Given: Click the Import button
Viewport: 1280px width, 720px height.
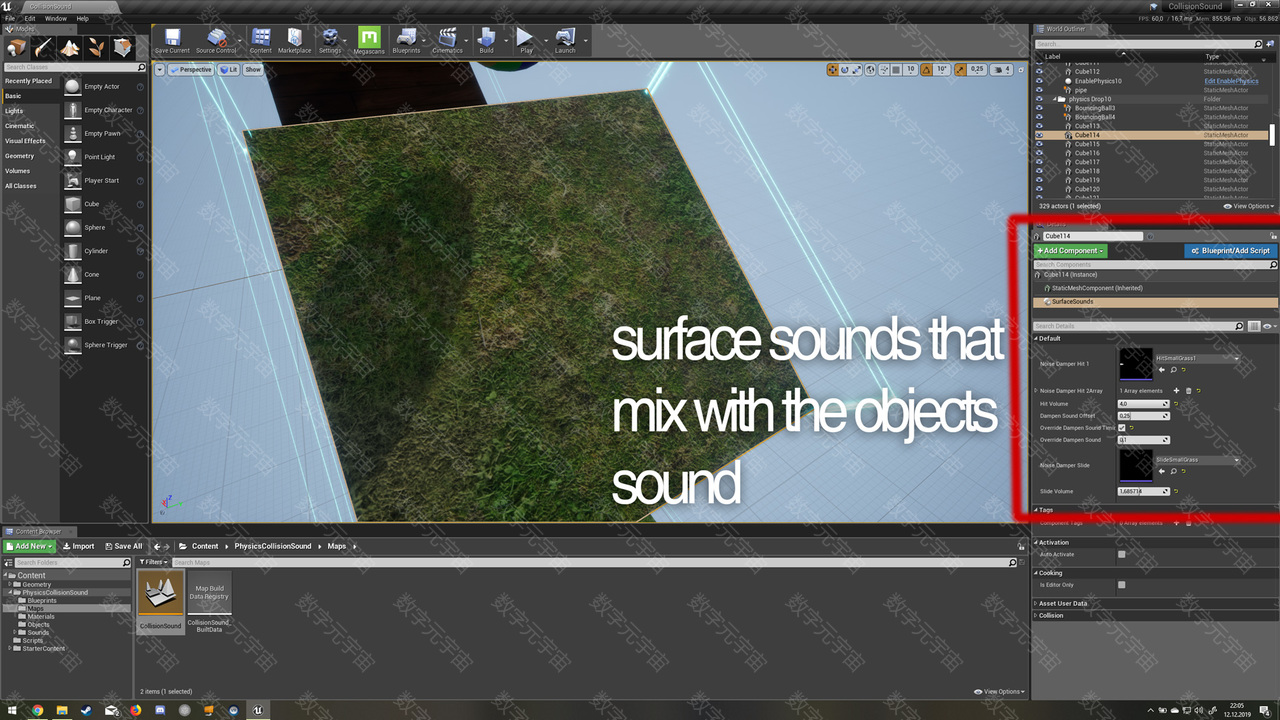Looking at the screenshot, I should [x=78, y=546].
